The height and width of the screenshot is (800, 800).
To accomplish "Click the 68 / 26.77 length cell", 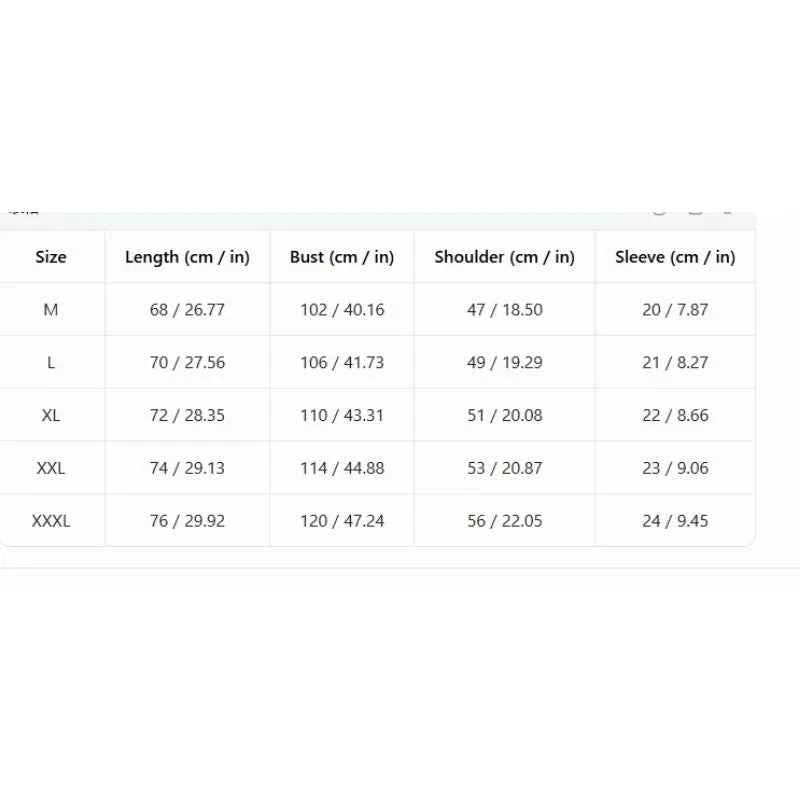I will pyautogui.click(x=187, y=309).
